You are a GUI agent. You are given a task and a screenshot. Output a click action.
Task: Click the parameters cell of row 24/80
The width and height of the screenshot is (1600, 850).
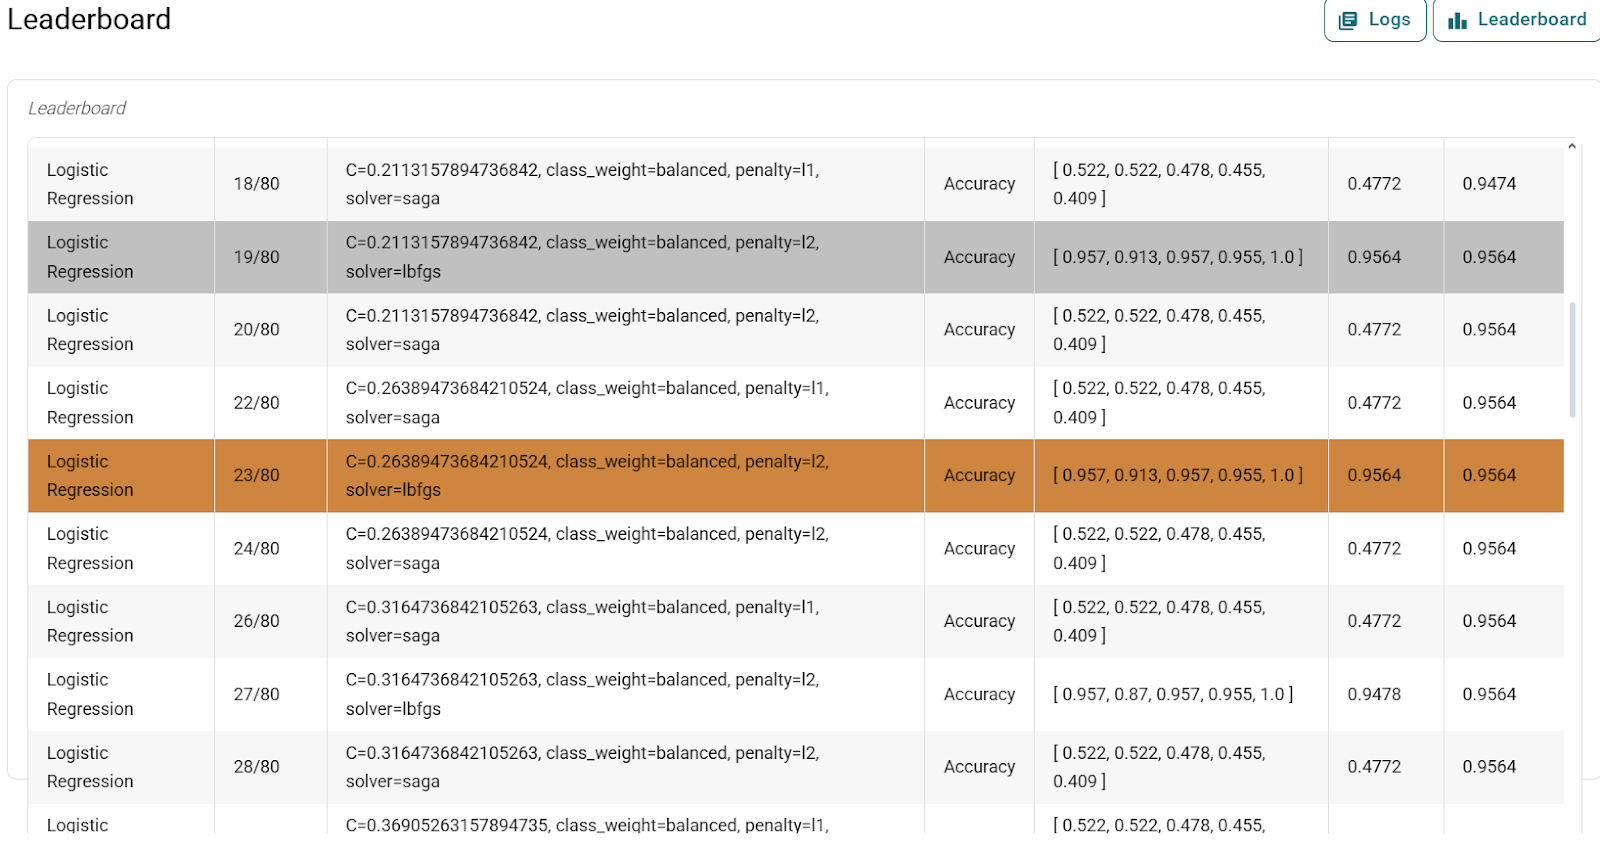(587, 548)
